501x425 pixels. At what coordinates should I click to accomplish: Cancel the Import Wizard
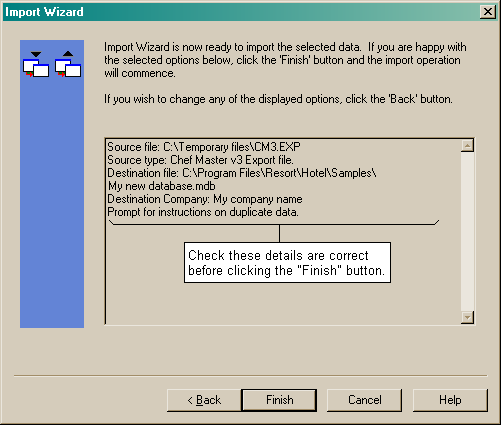click(364, 400)
